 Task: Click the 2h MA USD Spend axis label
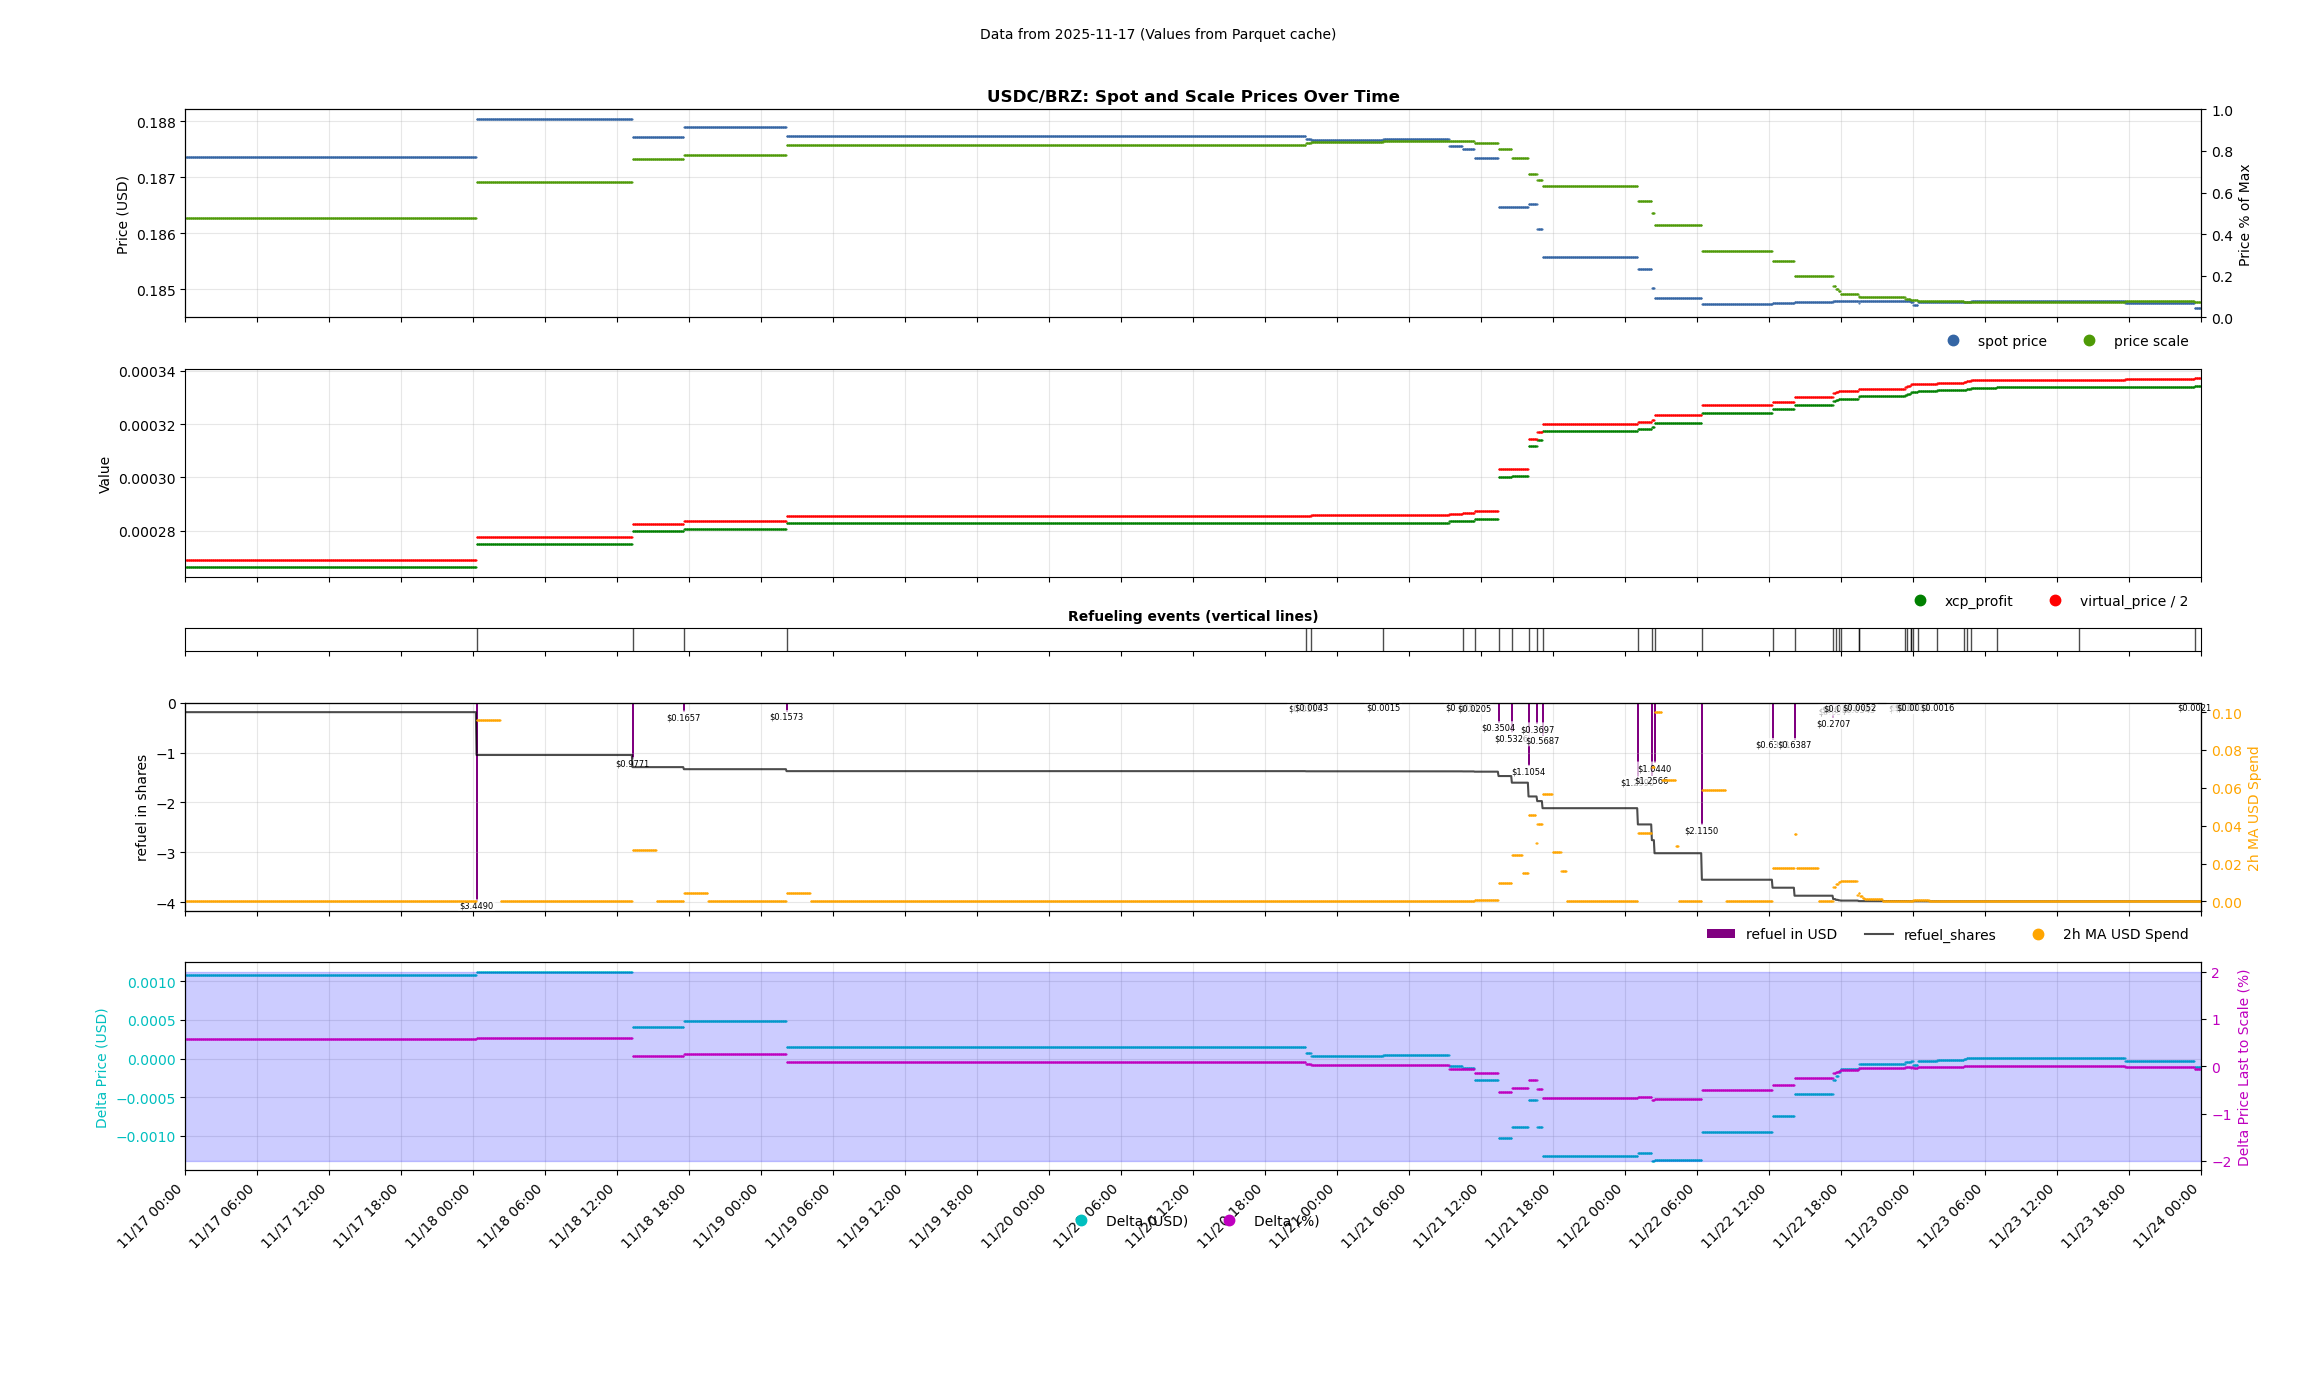(2253, 808)
